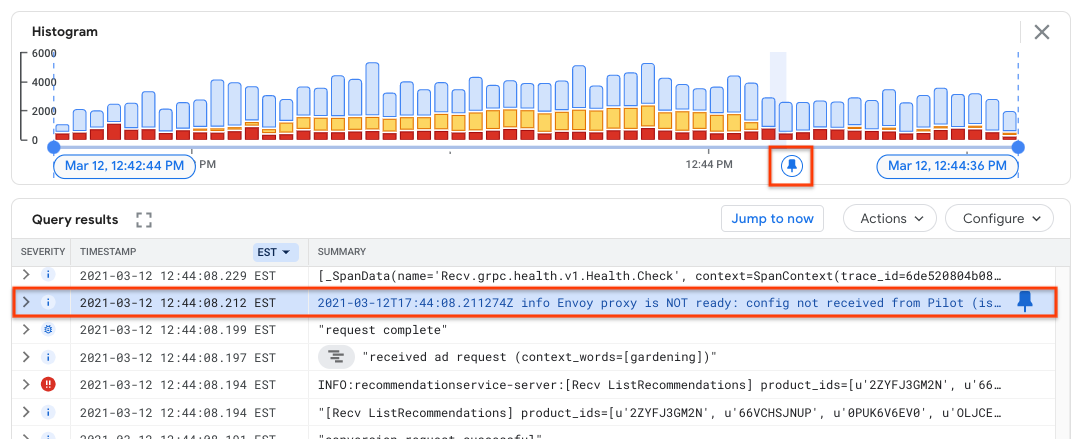Click the TIMESTAMP column header
This screenshot has width=1081, height=441.
(x=109, y=252)
